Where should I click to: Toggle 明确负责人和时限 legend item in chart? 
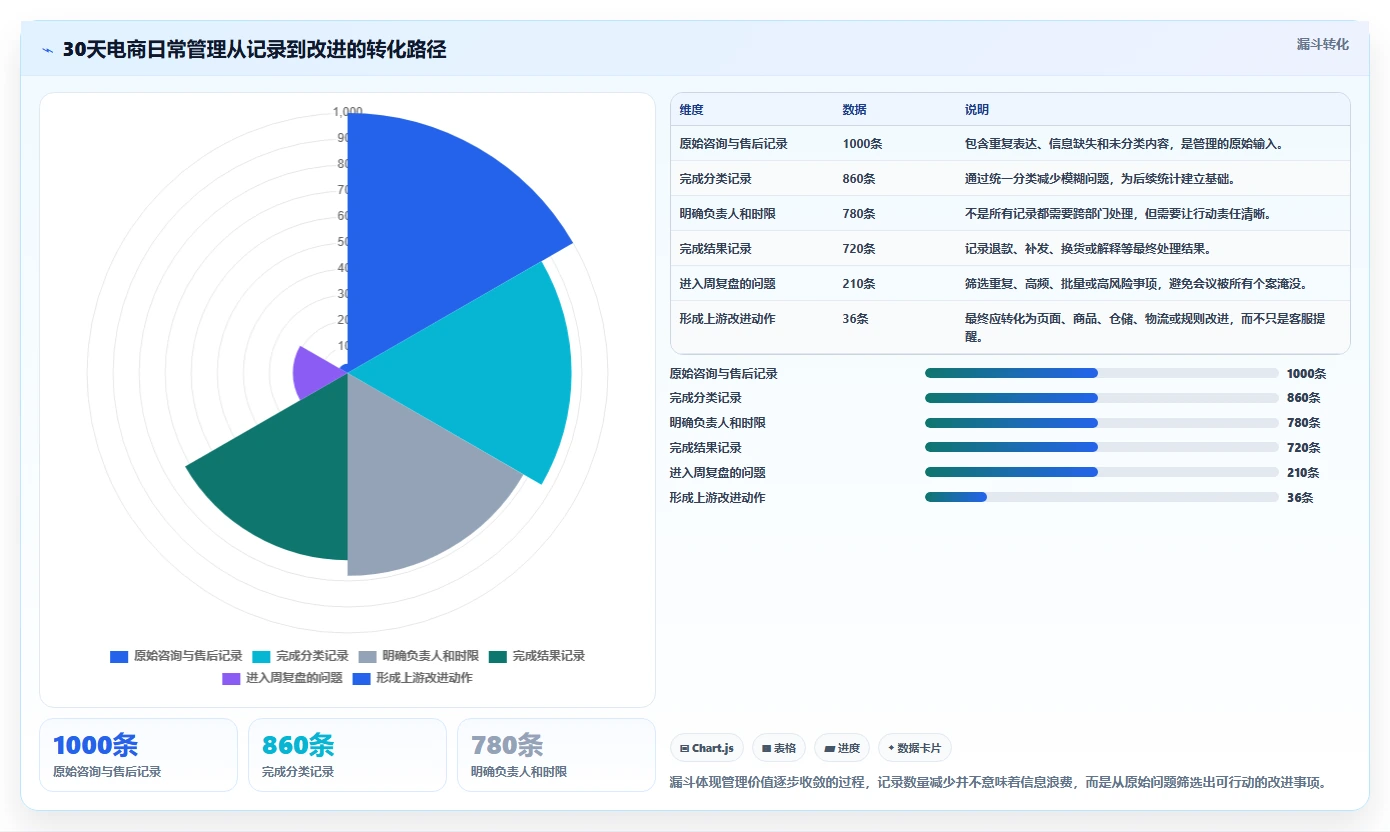click(418, 656)
